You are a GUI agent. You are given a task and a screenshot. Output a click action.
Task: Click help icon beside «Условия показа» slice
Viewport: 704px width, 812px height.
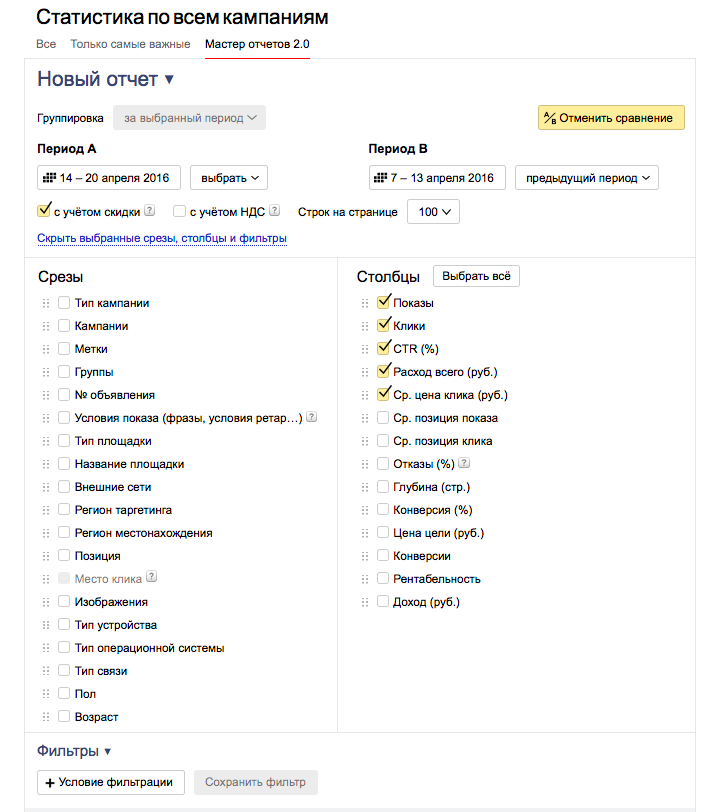coord(312,417)
